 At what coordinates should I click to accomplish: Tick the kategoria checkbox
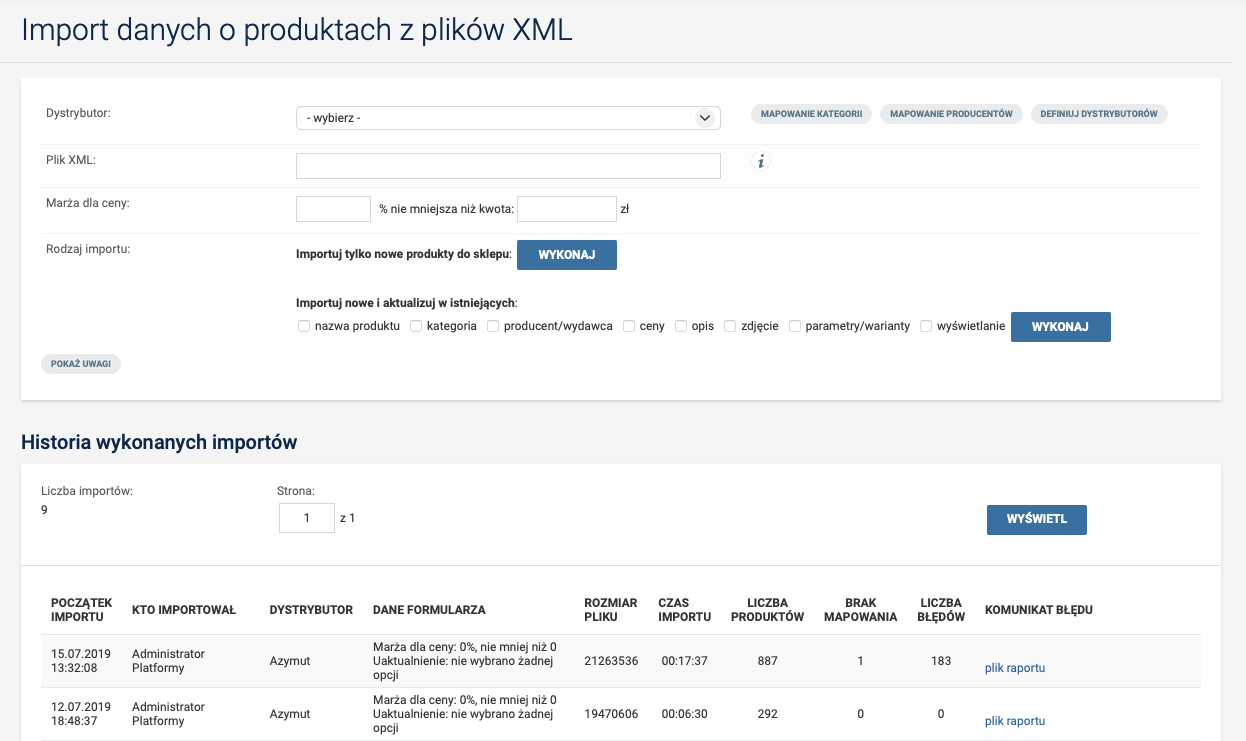coord(416,326)
